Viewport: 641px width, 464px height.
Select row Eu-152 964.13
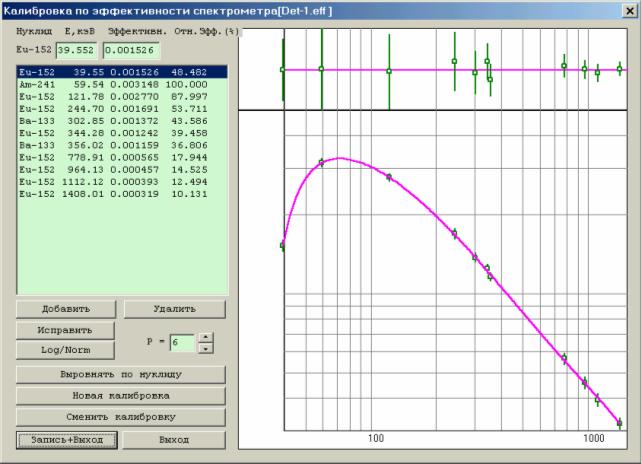click(x=122, y=170)
